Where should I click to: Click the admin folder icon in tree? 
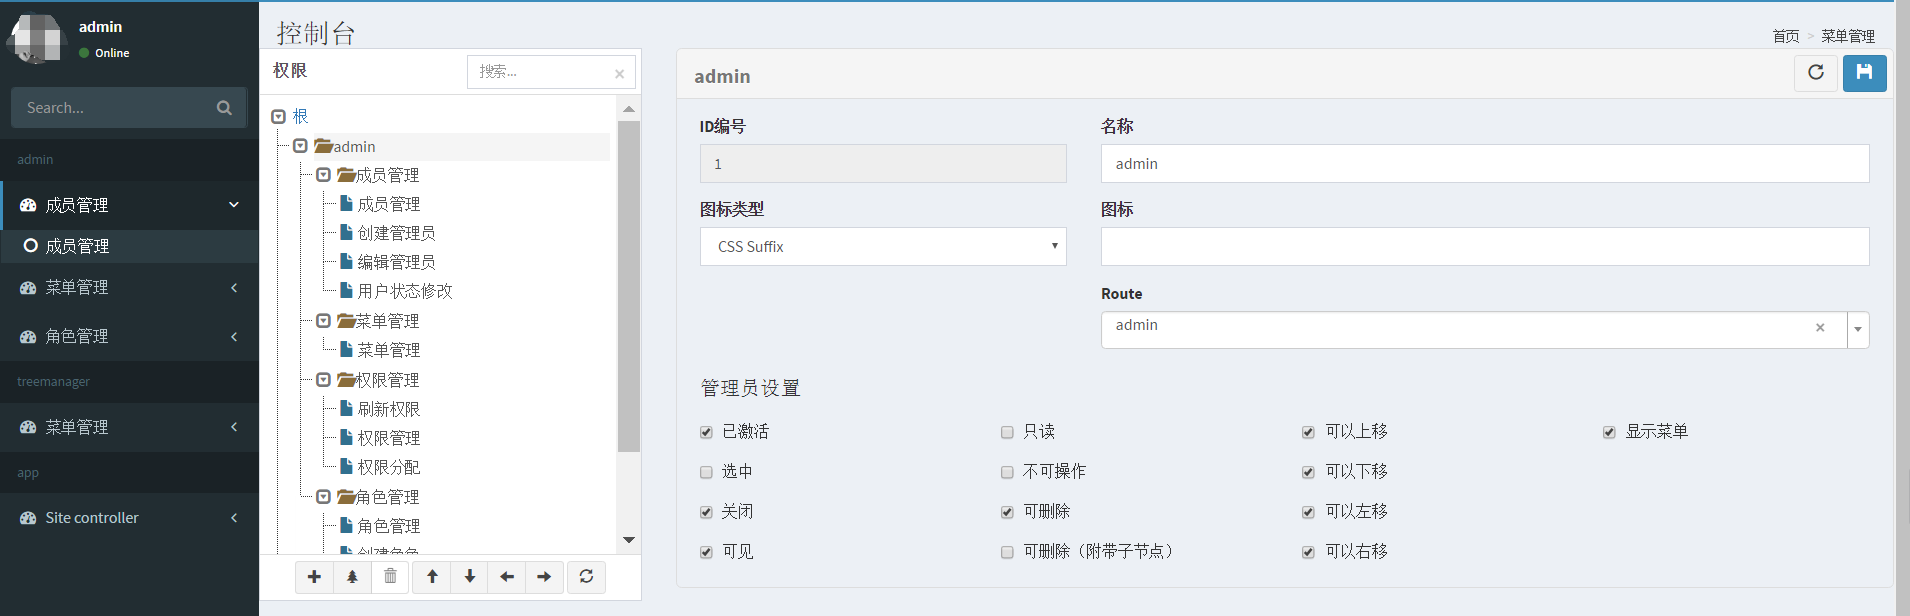(x=324, y=146)
